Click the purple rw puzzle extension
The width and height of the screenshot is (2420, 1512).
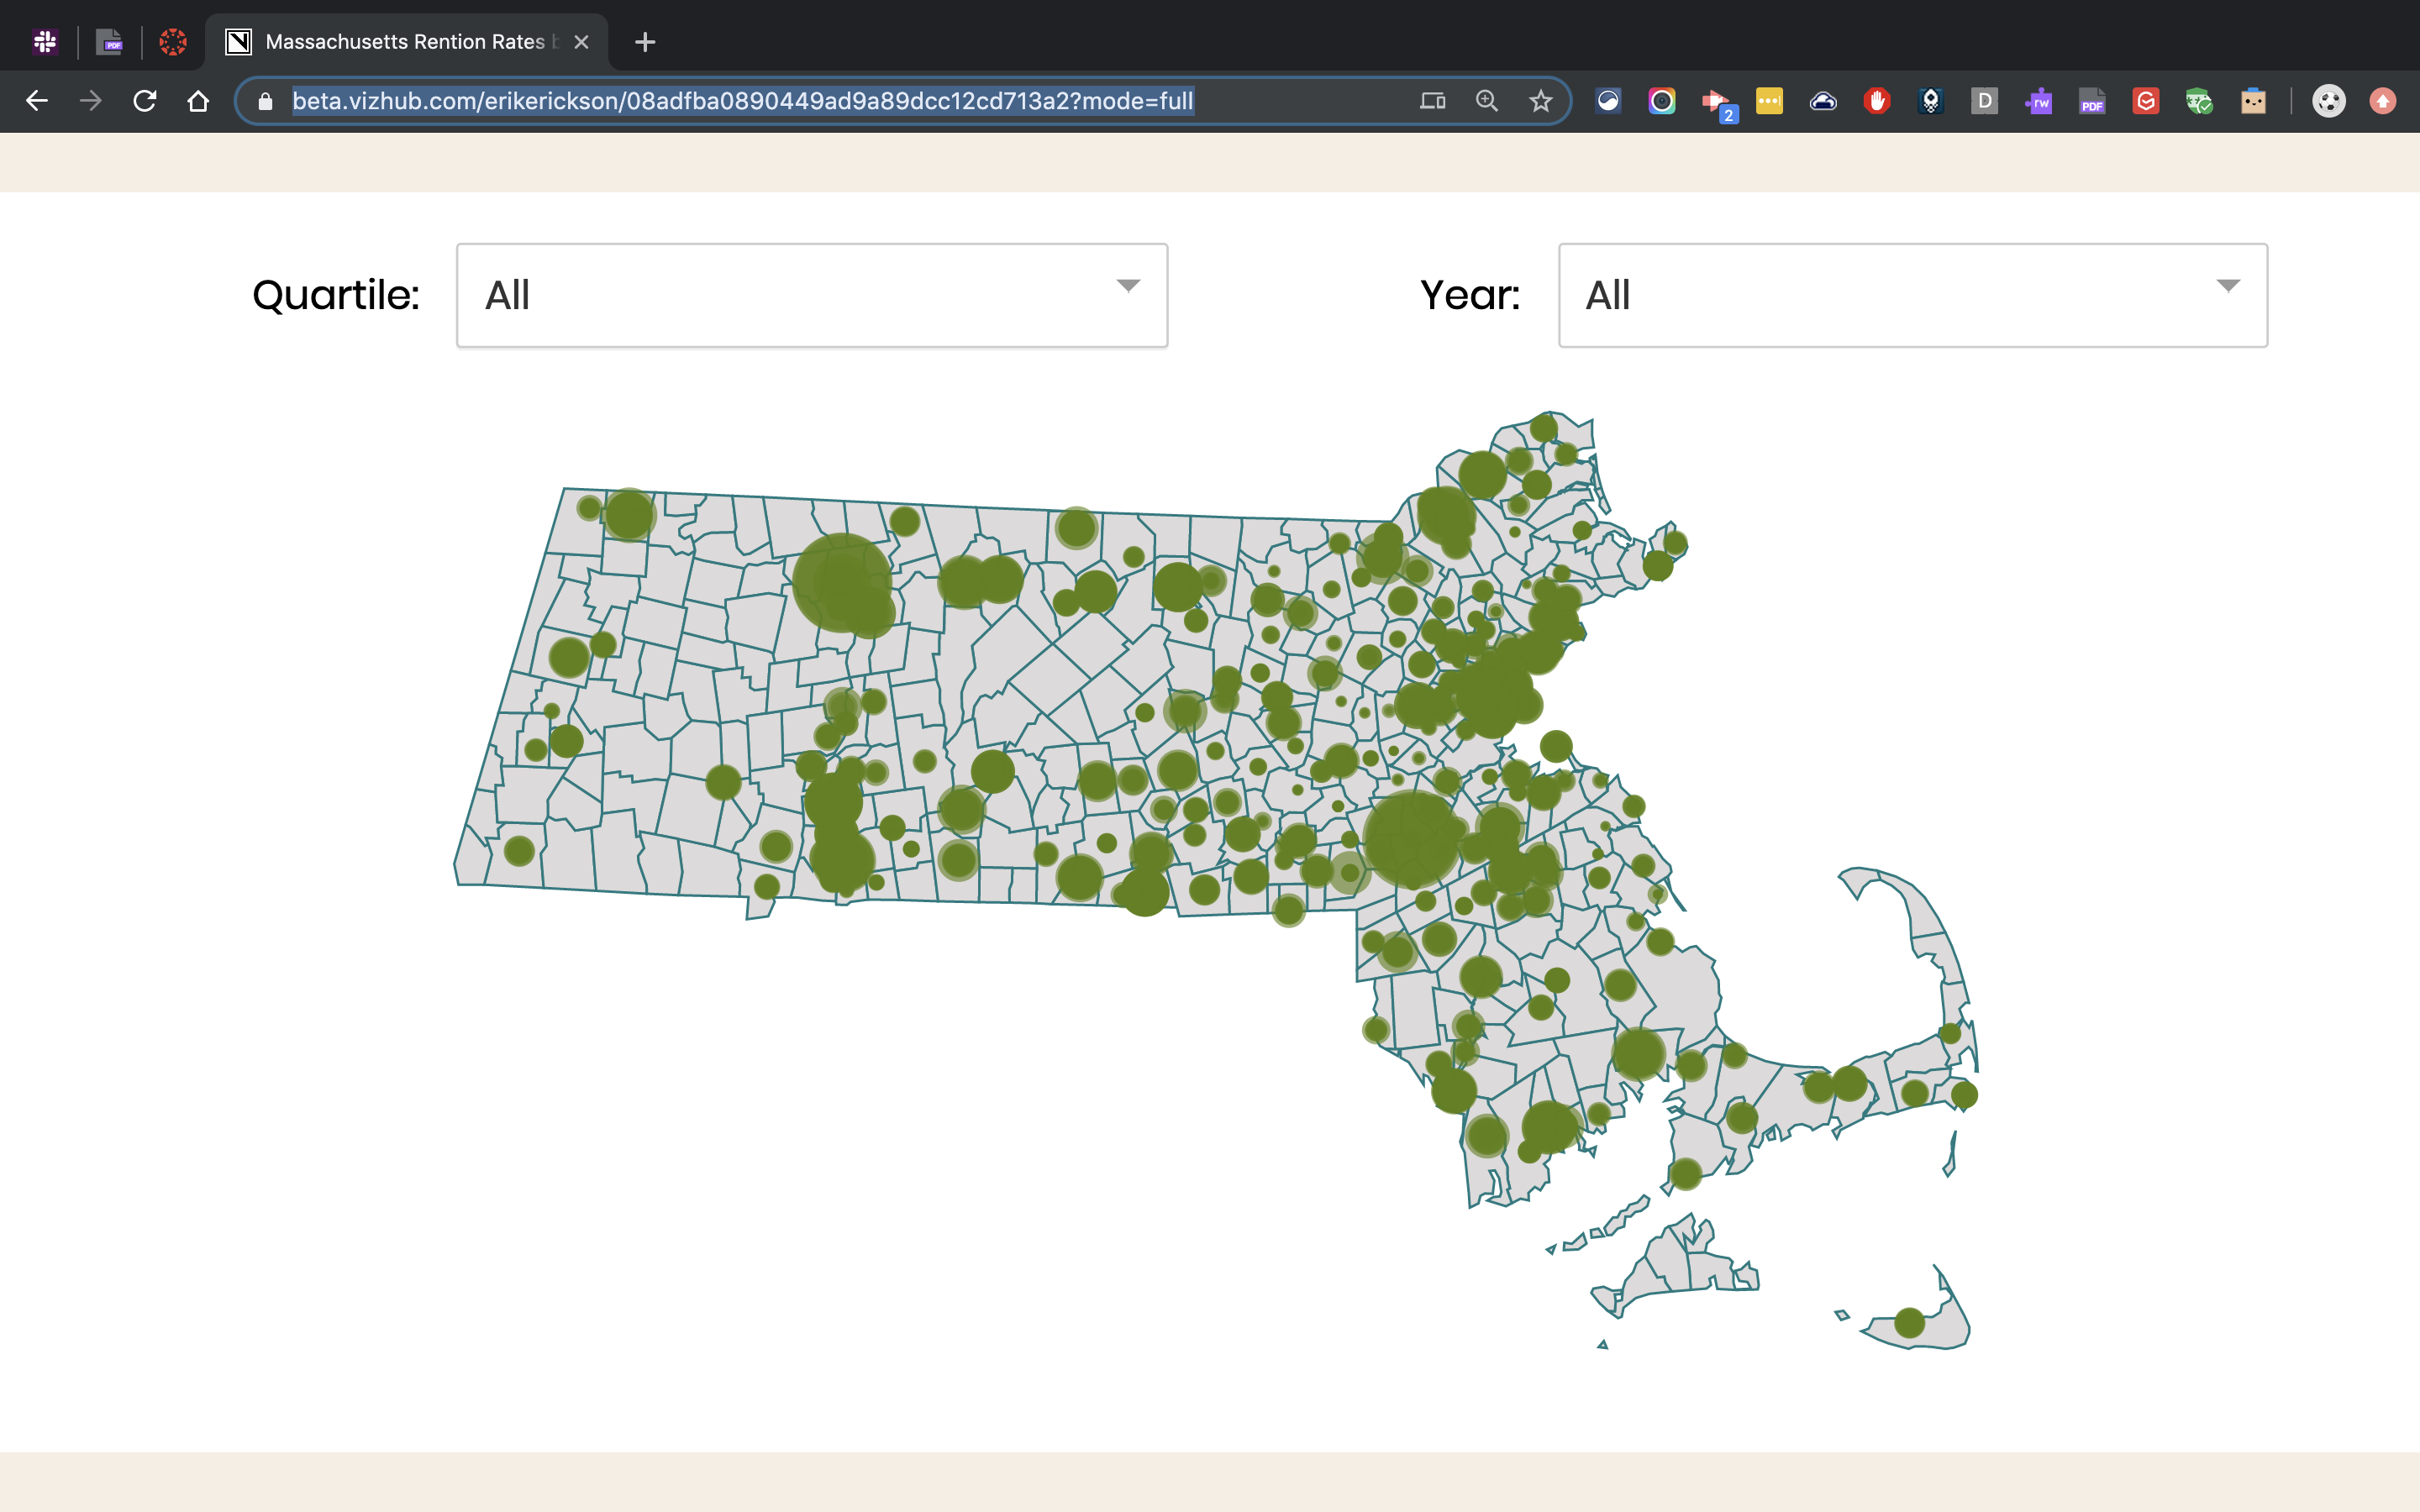[x=2038, y=101]
